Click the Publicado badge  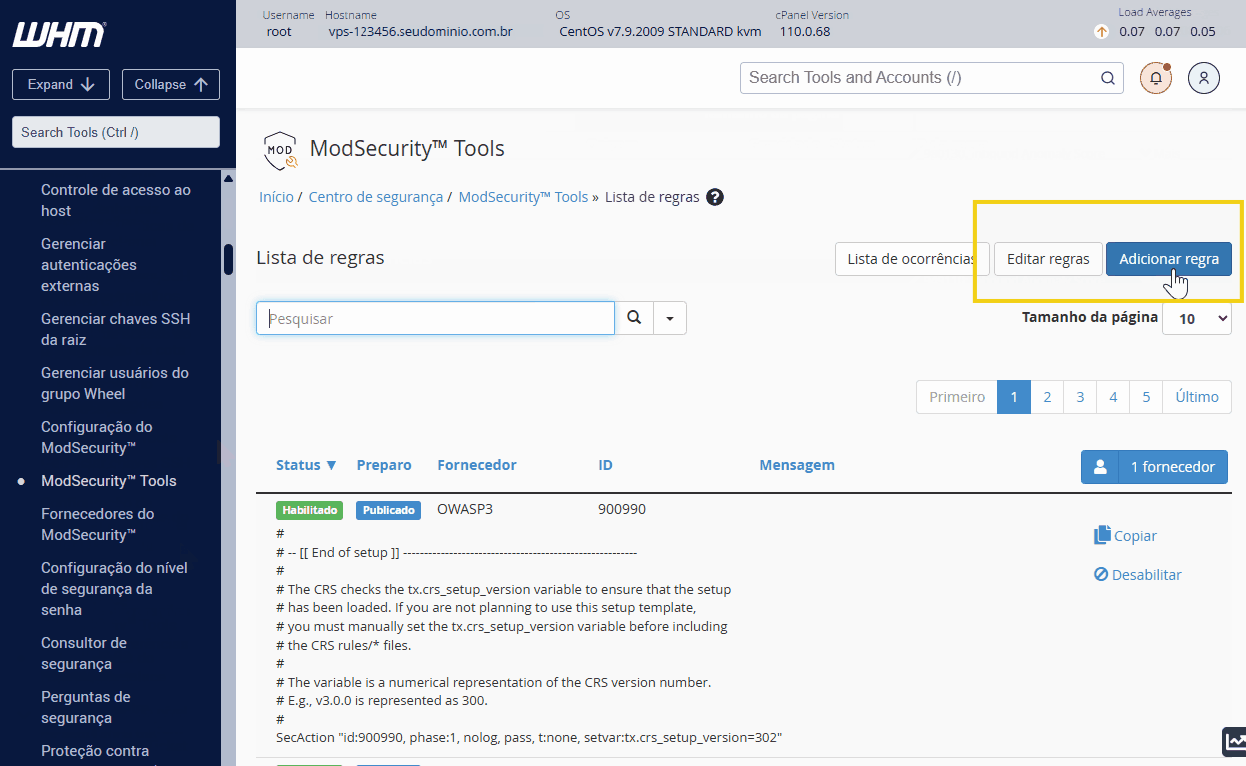(x=389, y=510)
